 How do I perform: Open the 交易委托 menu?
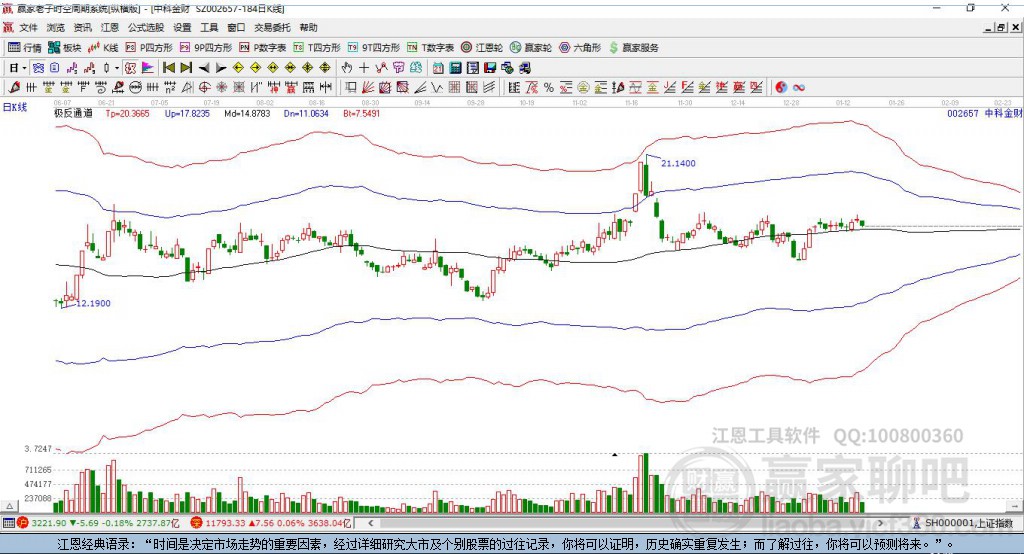(x=272, y=27)
